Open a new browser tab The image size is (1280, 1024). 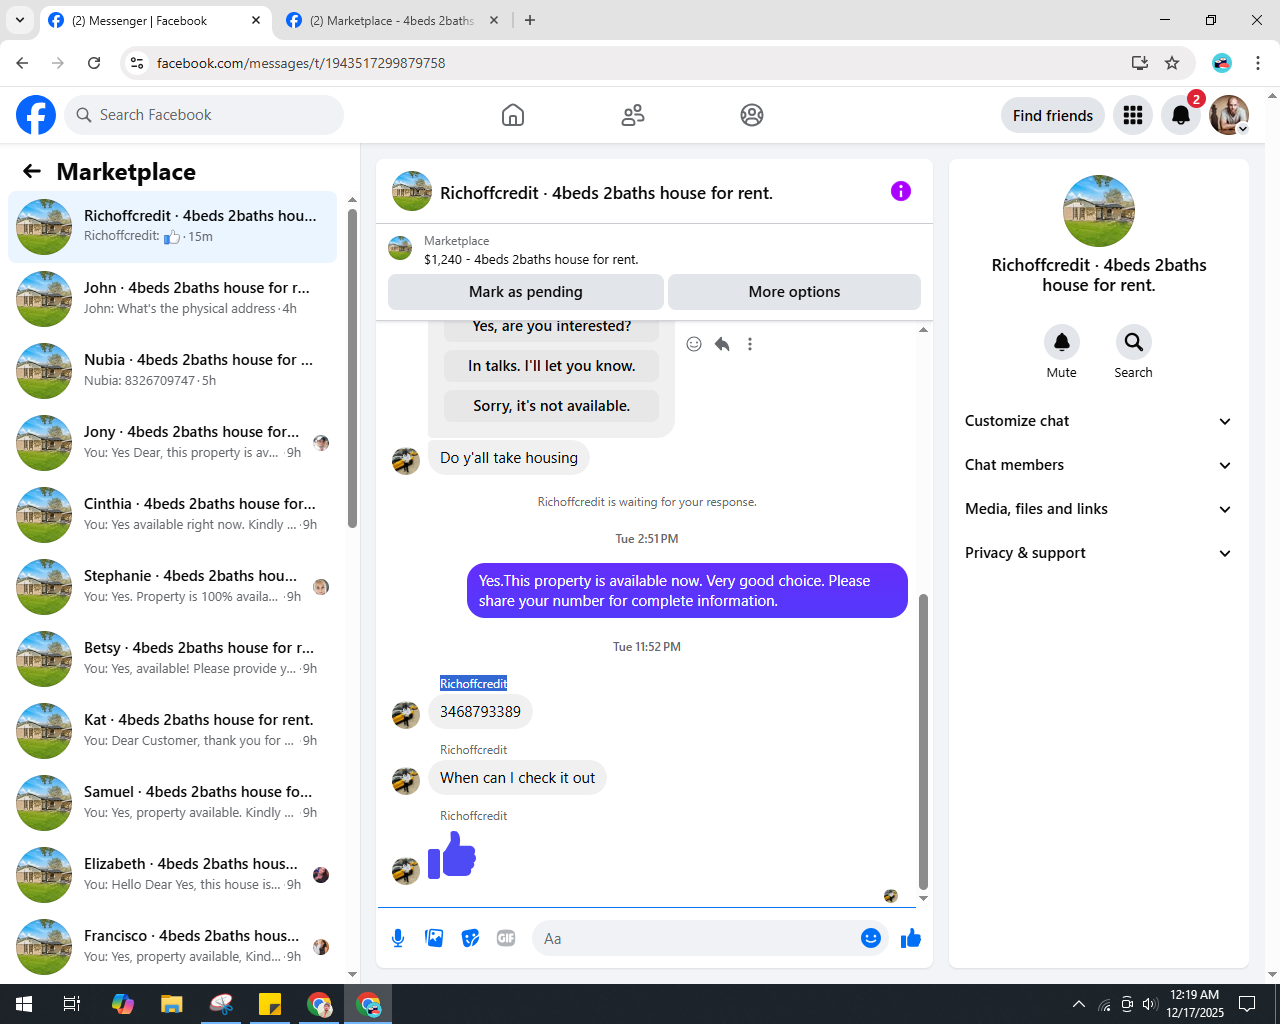click(530, 20)
